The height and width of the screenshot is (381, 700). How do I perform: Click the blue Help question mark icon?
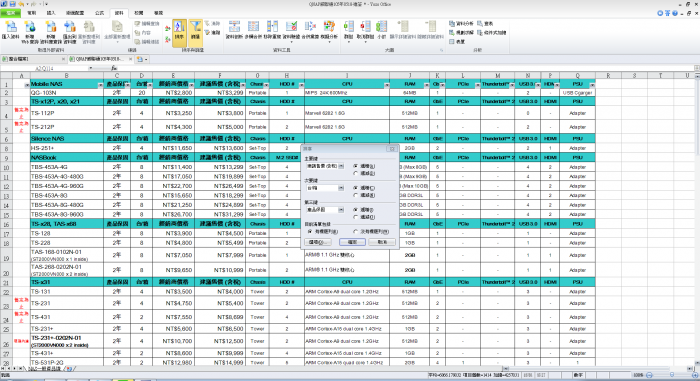pos(675,13)
